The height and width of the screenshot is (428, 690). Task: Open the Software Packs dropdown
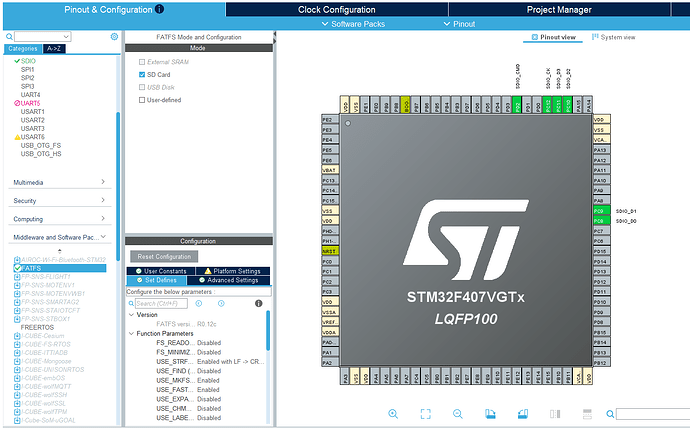coord(353,24)
